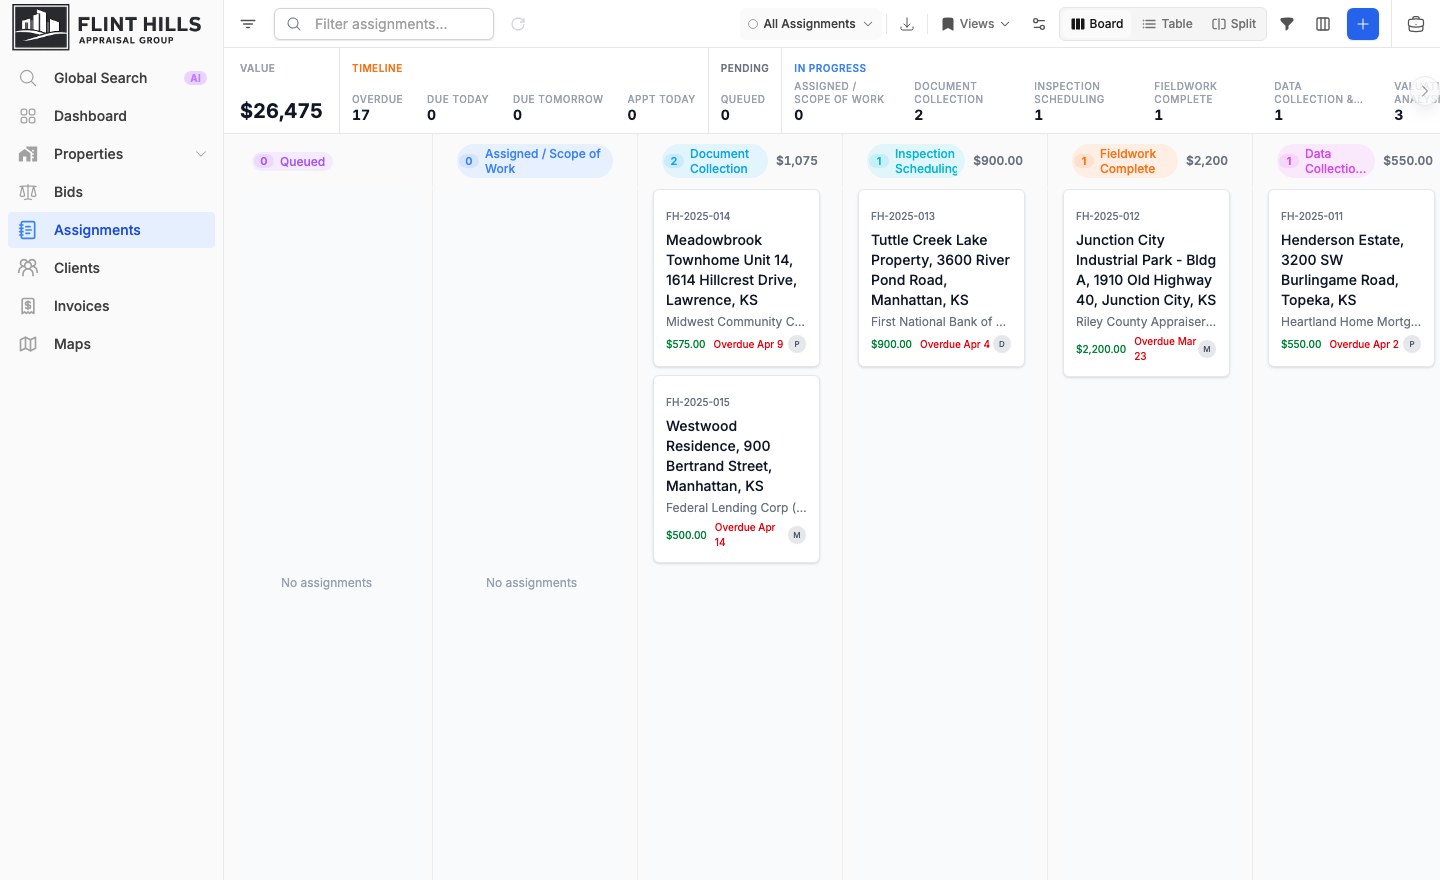
Task: Click the funnel filter icon
Action: (x=1287, y=24)
